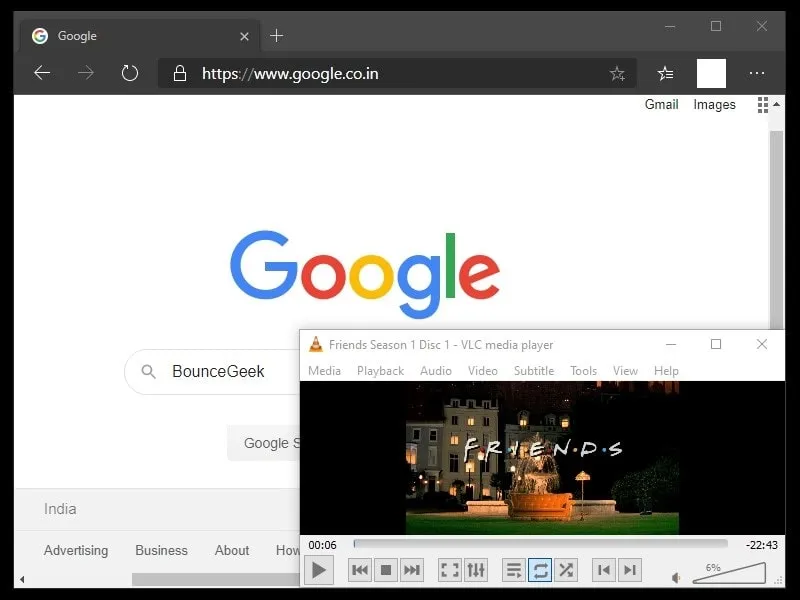Click the browser address bar URL
Screen dimensions: 800x600
coord(290,73)
